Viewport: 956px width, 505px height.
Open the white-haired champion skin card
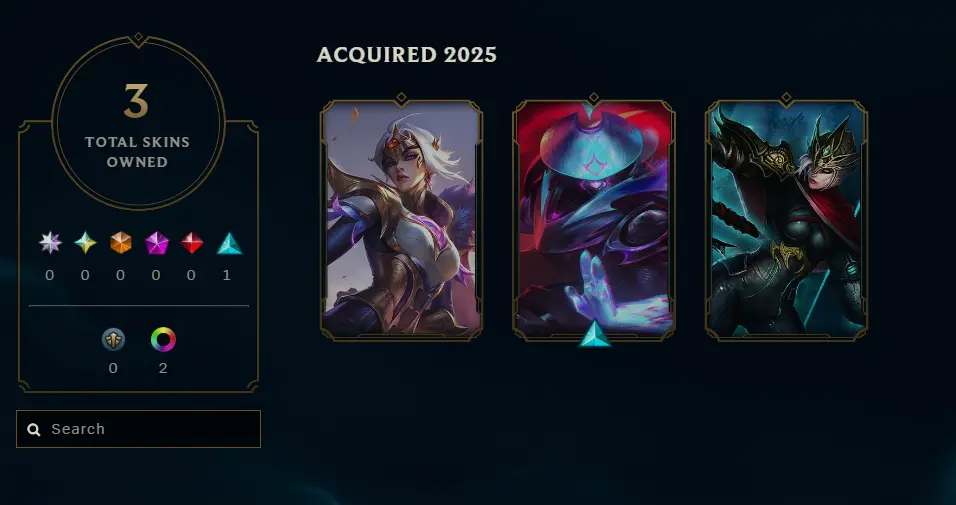click(x=401, y=220)
